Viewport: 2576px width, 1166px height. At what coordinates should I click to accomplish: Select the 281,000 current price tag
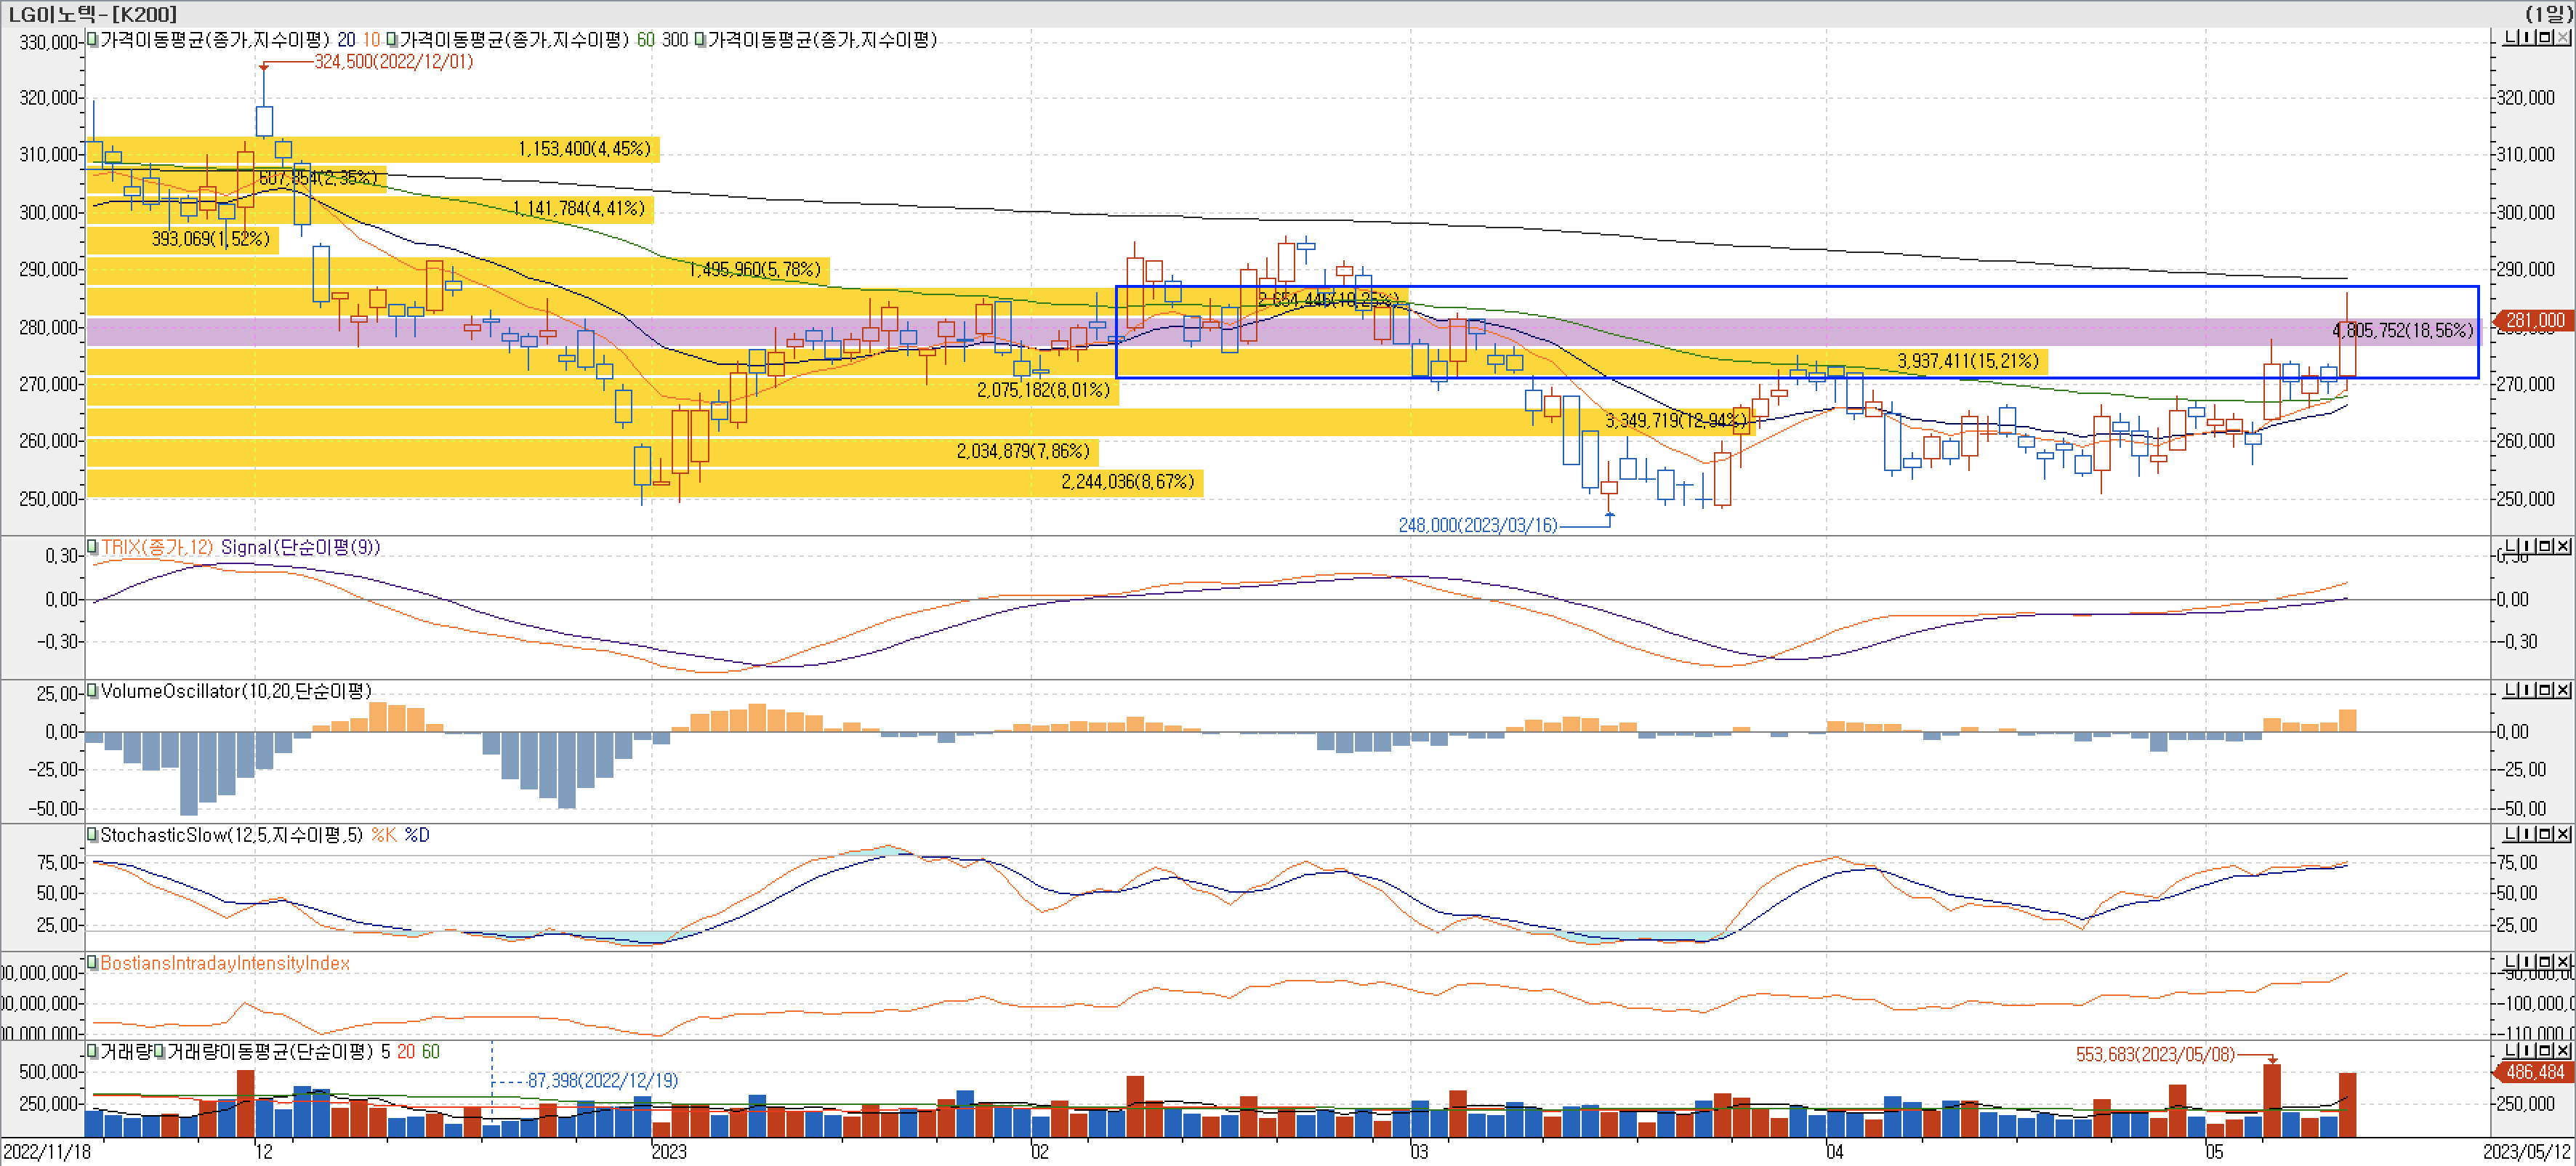point(2535,321)
